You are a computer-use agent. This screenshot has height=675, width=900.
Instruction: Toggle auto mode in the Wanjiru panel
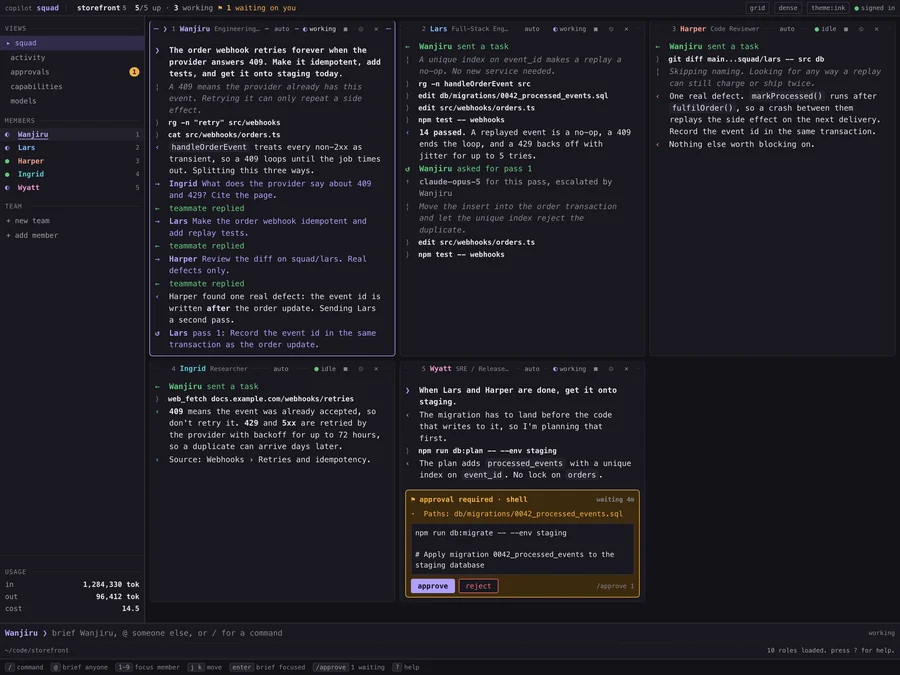tap(282, 29)
